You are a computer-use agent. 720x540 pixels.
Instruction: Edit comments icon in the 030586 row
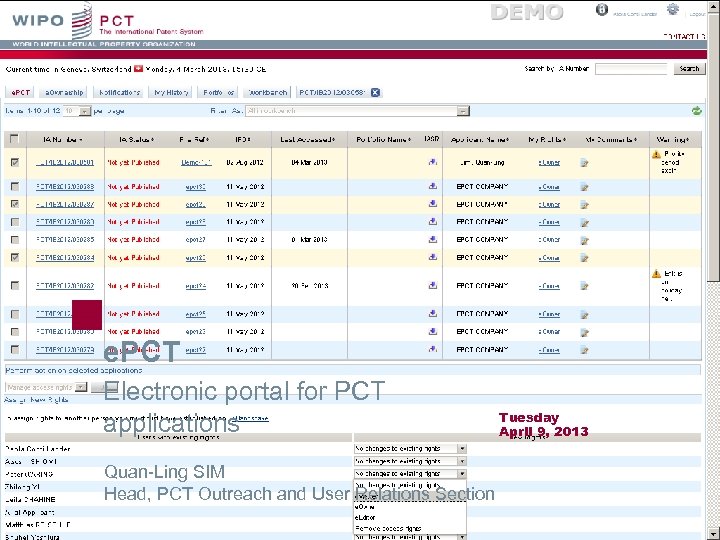[584, 223]
